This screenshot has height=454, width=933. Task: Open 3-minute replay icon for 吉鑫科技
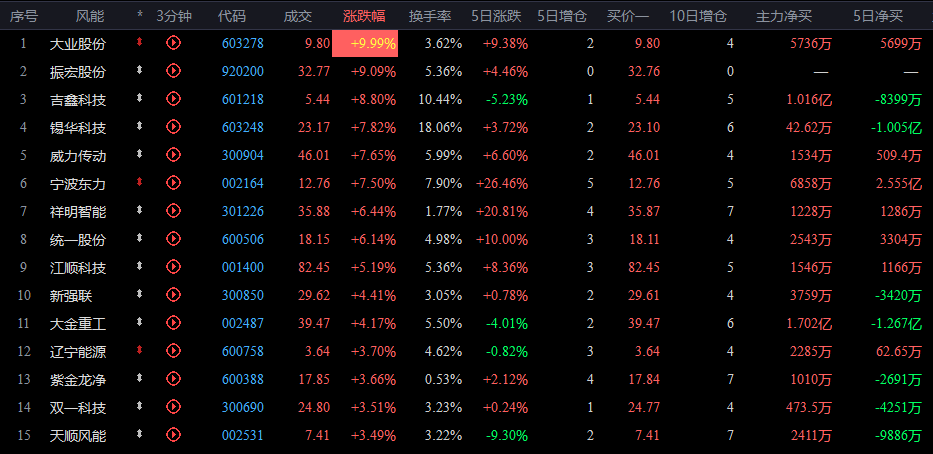point(173,99)
